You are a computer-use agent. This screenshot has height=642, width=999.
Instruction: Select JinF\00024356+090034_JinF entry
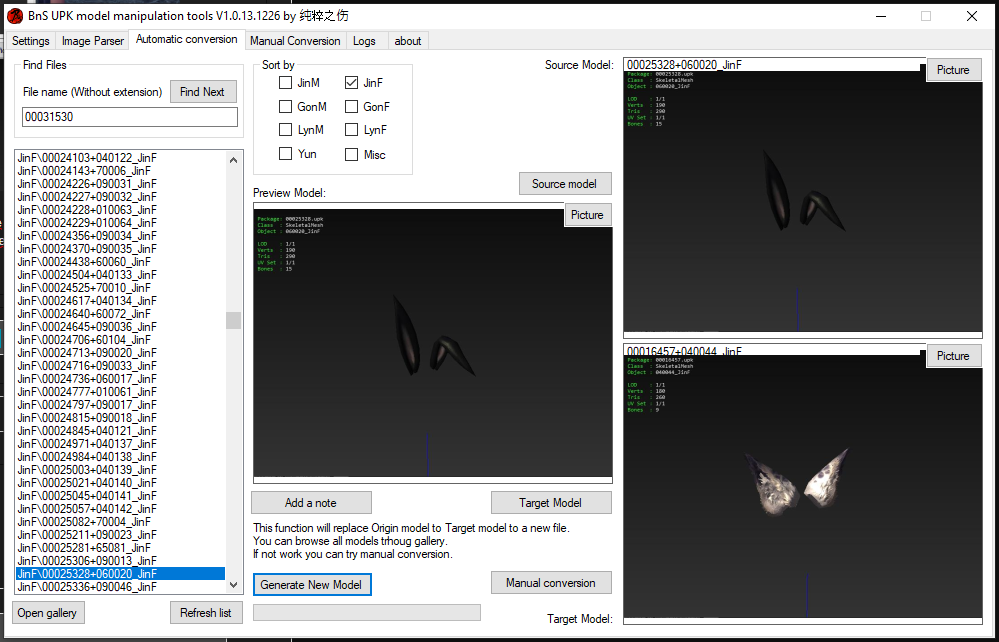point(120,236)
